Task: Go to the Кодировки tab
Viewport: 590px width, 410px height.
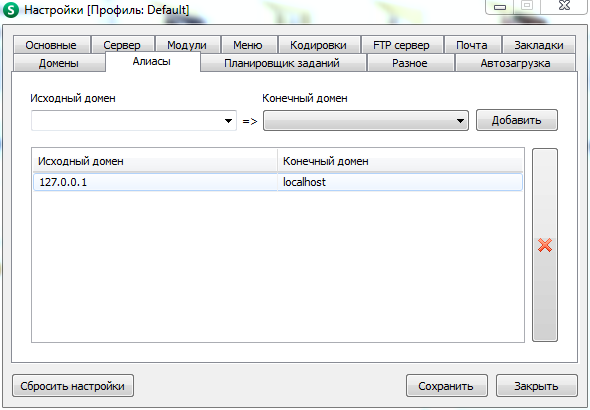Action: click(x=318, y=45)
